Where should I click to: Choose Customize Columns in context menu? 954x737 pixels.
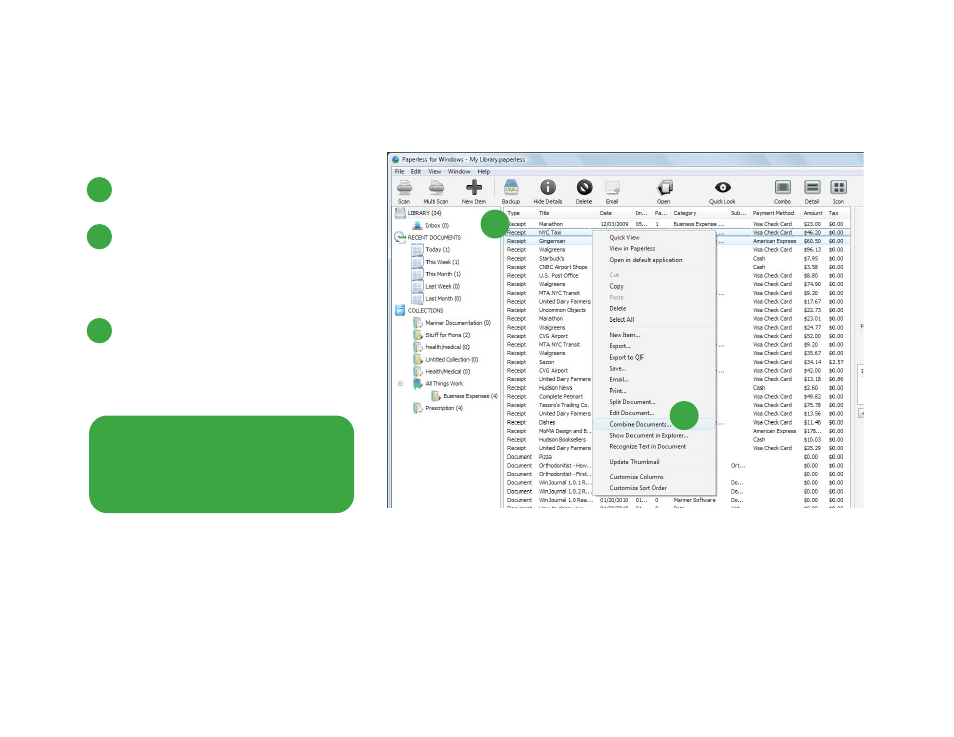click(x=654, y=477)
